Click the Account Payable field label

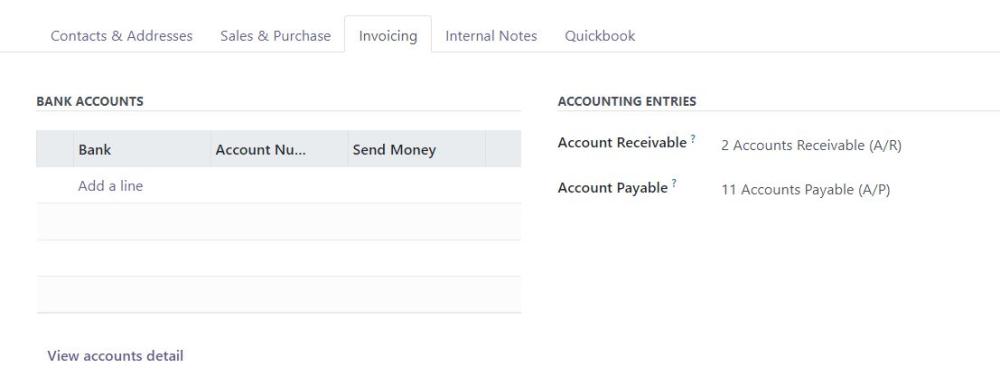(612, 188)
